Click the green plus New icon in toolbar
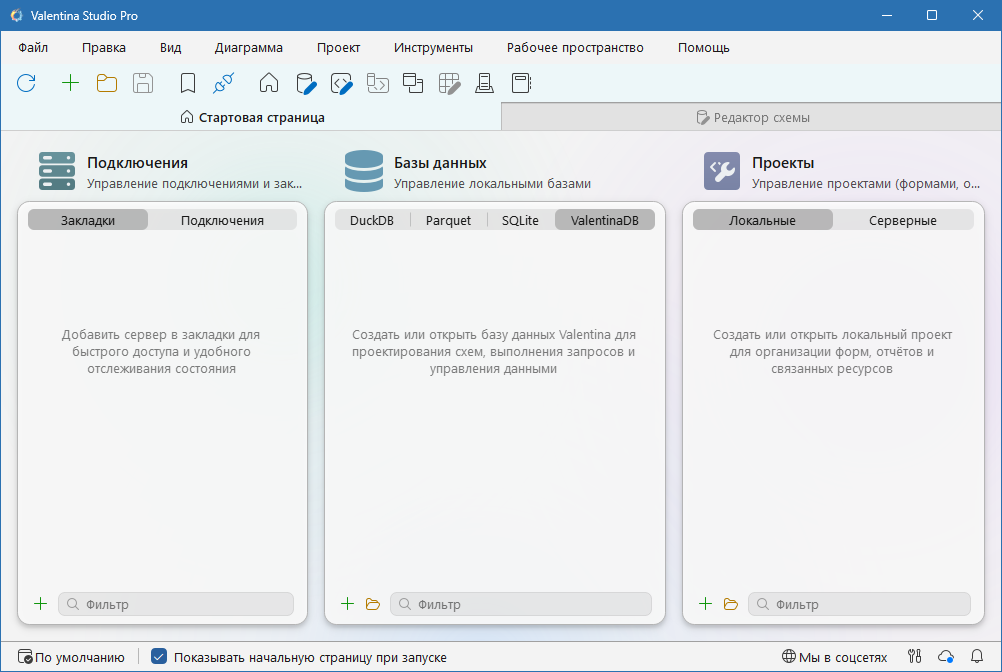Viewport: 1002px width, 672px height. coord(70,83)
